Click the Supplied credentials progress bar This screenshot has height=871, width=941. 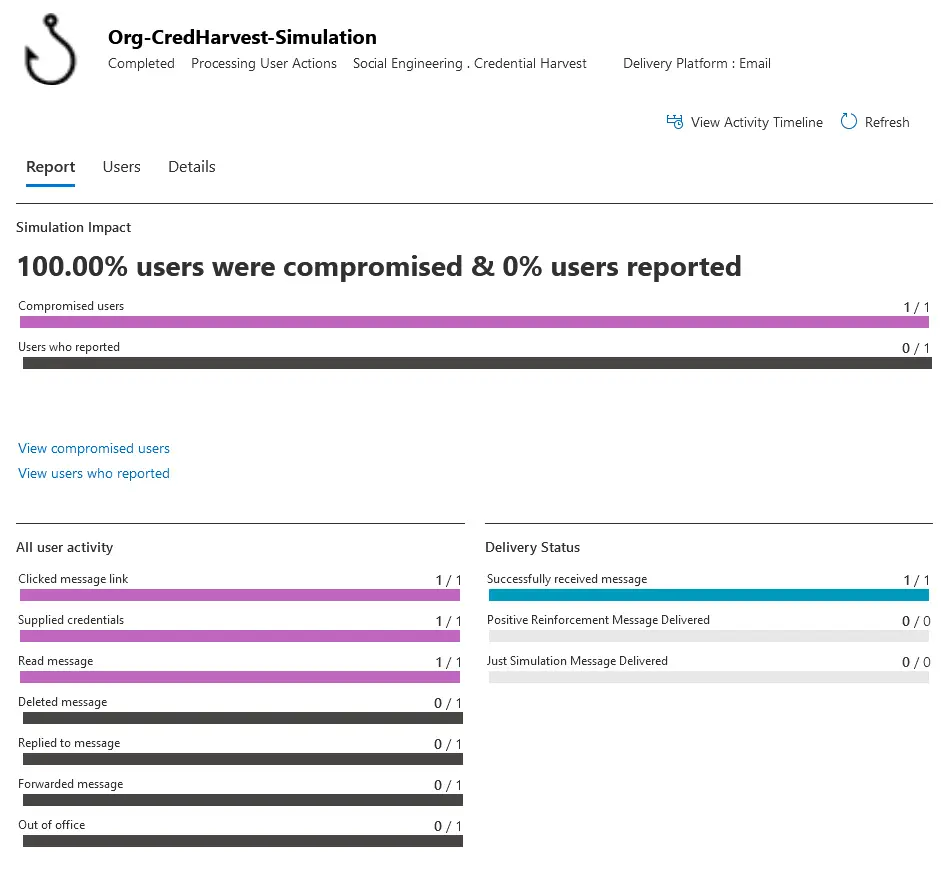click(x=240, y=636)
